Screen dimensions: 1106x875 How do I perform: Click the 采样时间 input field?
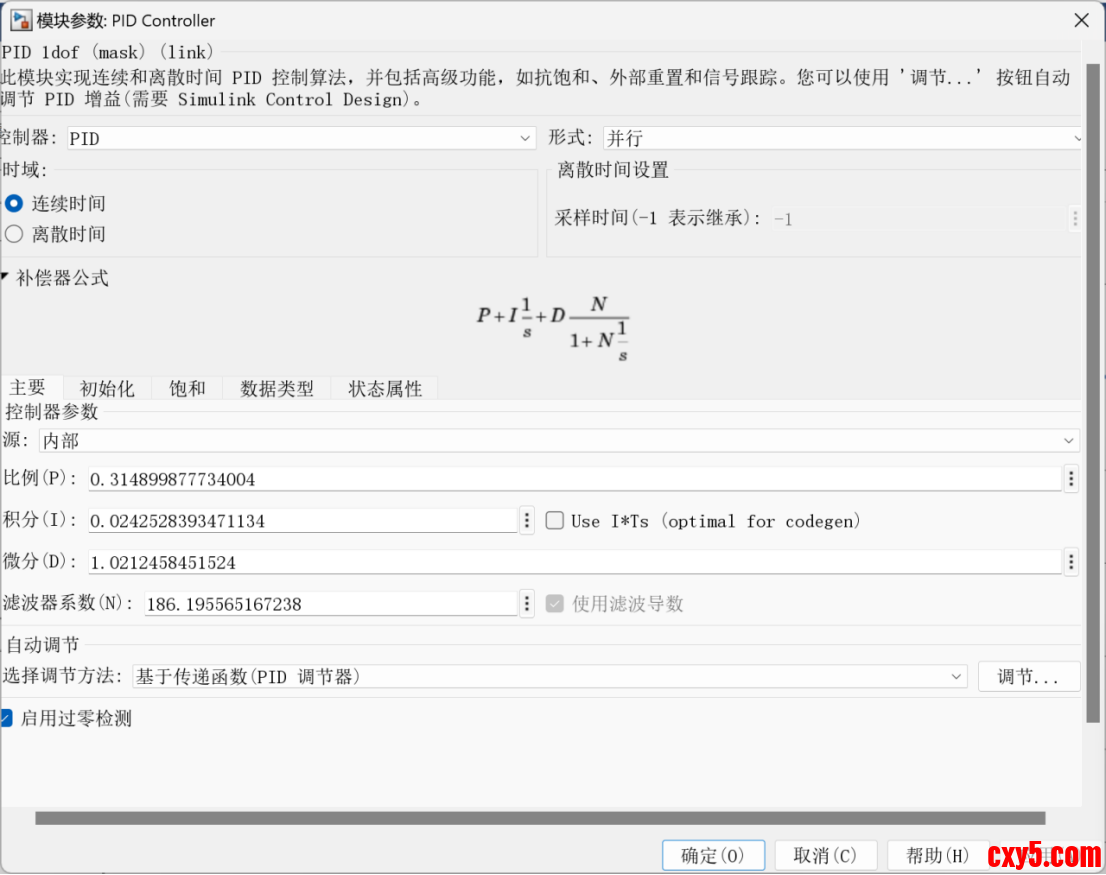pos(919,219)
